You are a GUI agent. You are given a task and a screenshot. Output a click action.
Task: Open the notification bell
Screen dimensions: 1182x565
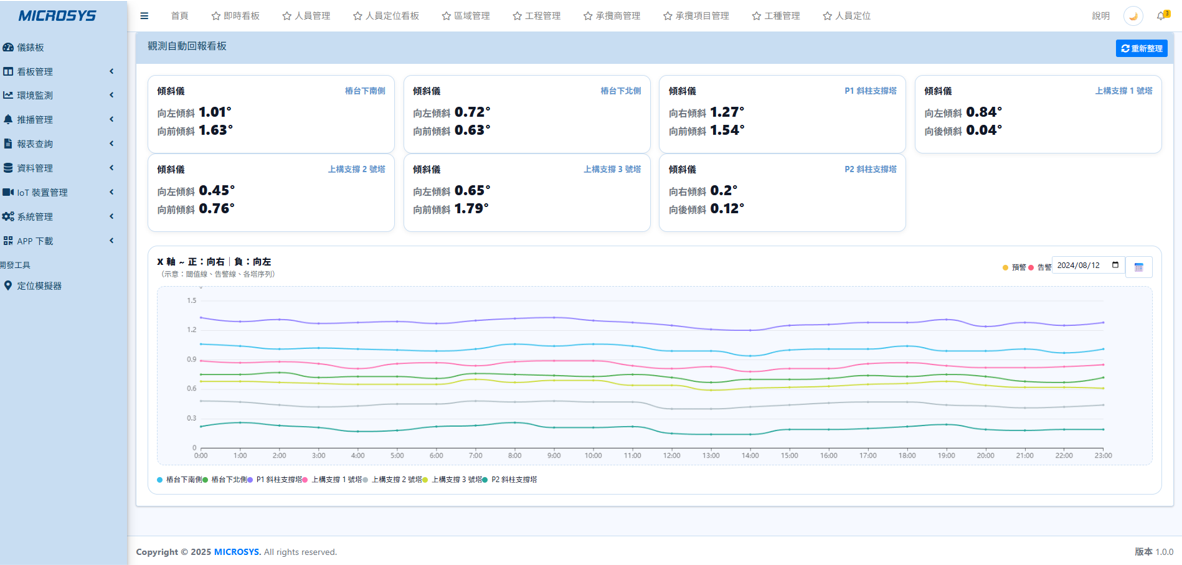1161,16
